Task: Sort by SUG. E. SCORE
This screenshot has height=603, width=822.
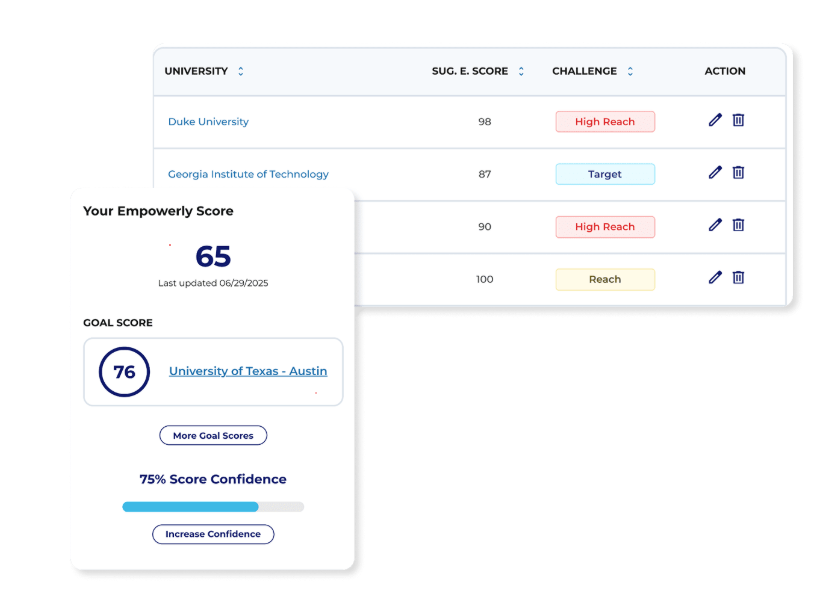Action: point(520,71)
